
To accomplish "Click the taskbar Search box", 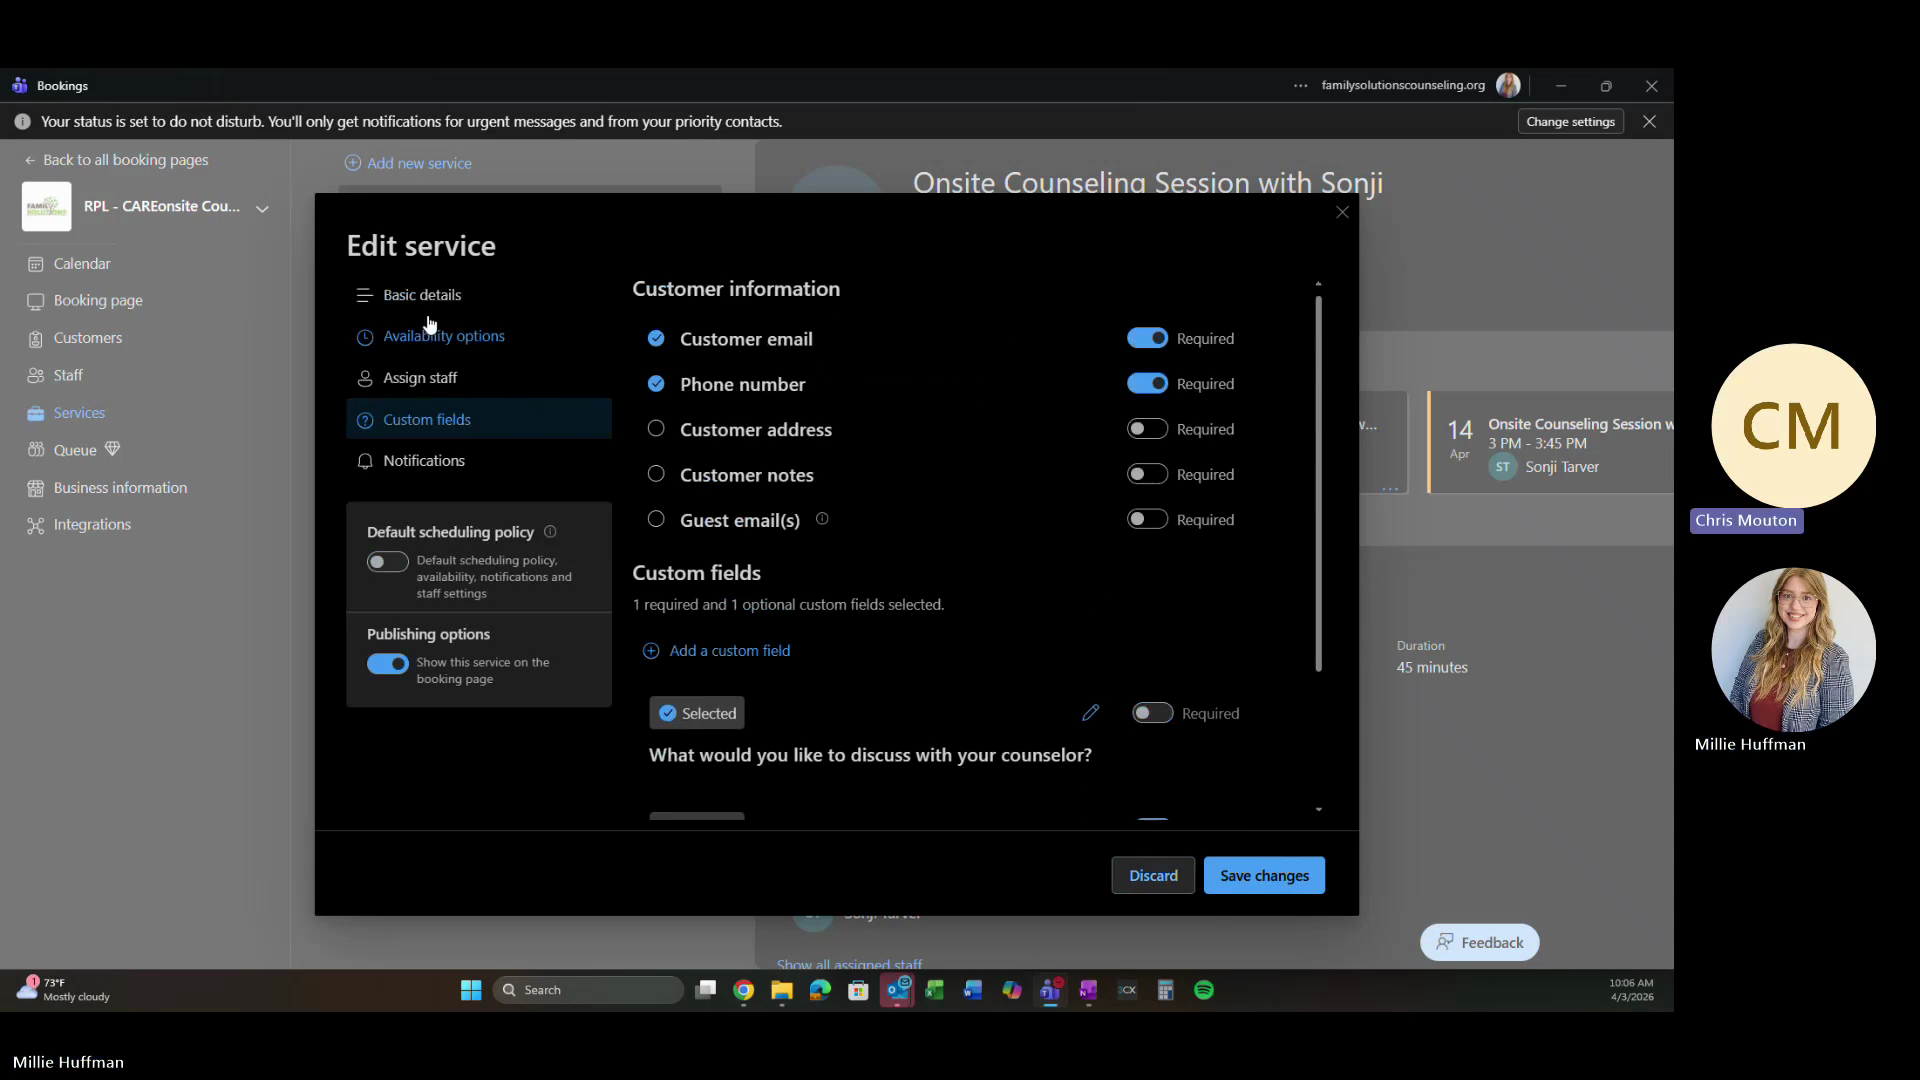I will [x=588, y=990].
